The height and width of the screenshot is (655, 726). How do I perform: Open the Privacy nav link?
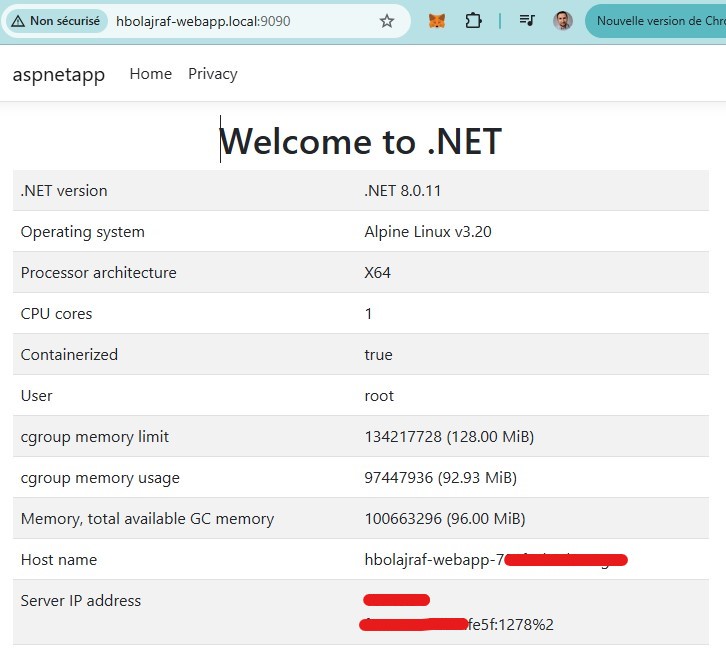213,74
